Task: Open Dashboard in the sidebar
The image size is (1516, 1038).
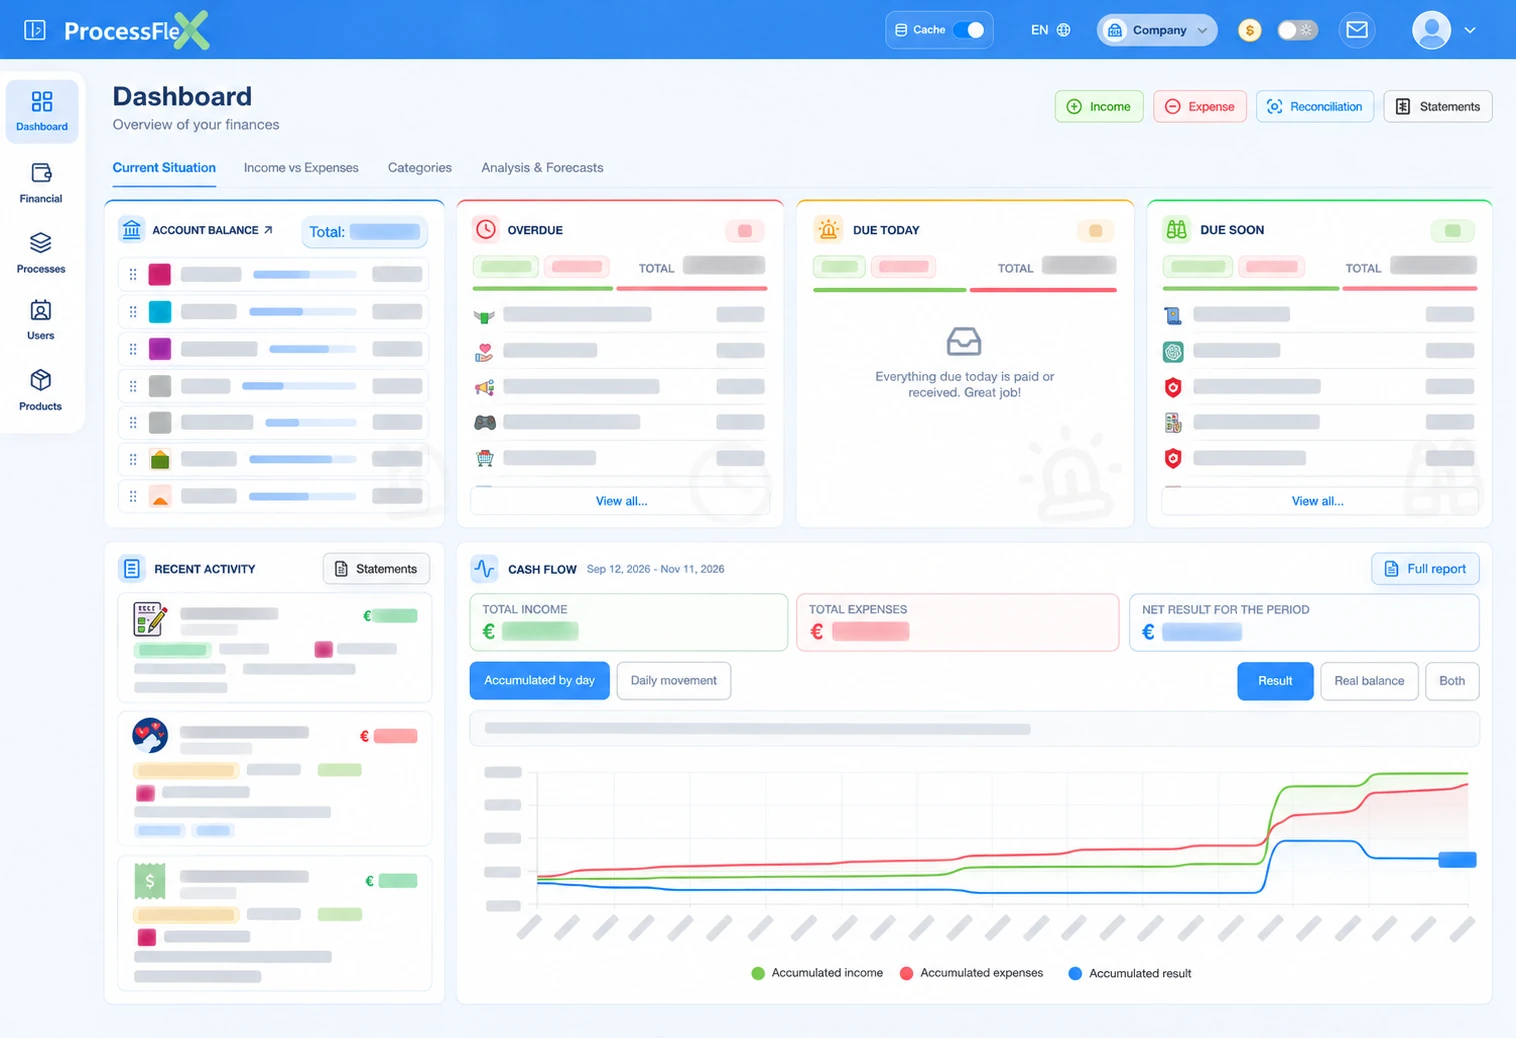Action: pos(42,111)
